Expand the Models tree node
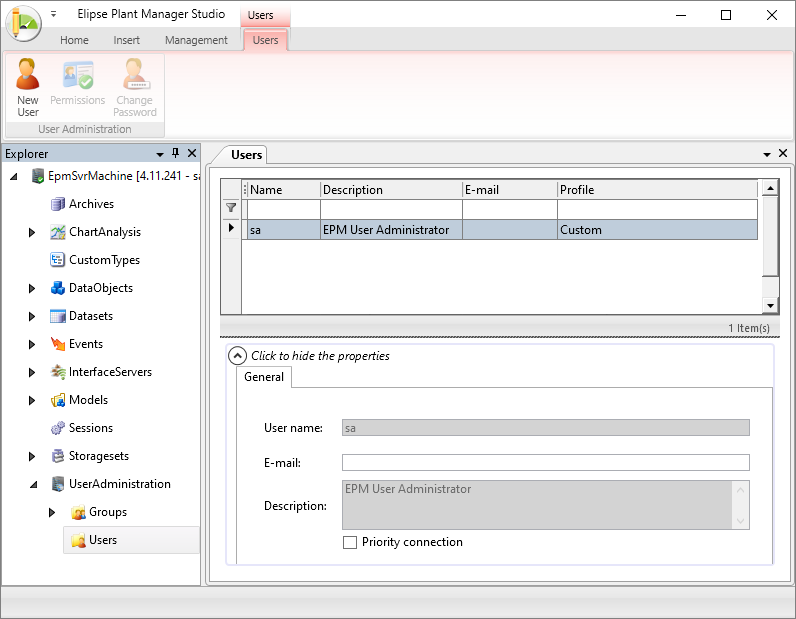 pos(32,400)
